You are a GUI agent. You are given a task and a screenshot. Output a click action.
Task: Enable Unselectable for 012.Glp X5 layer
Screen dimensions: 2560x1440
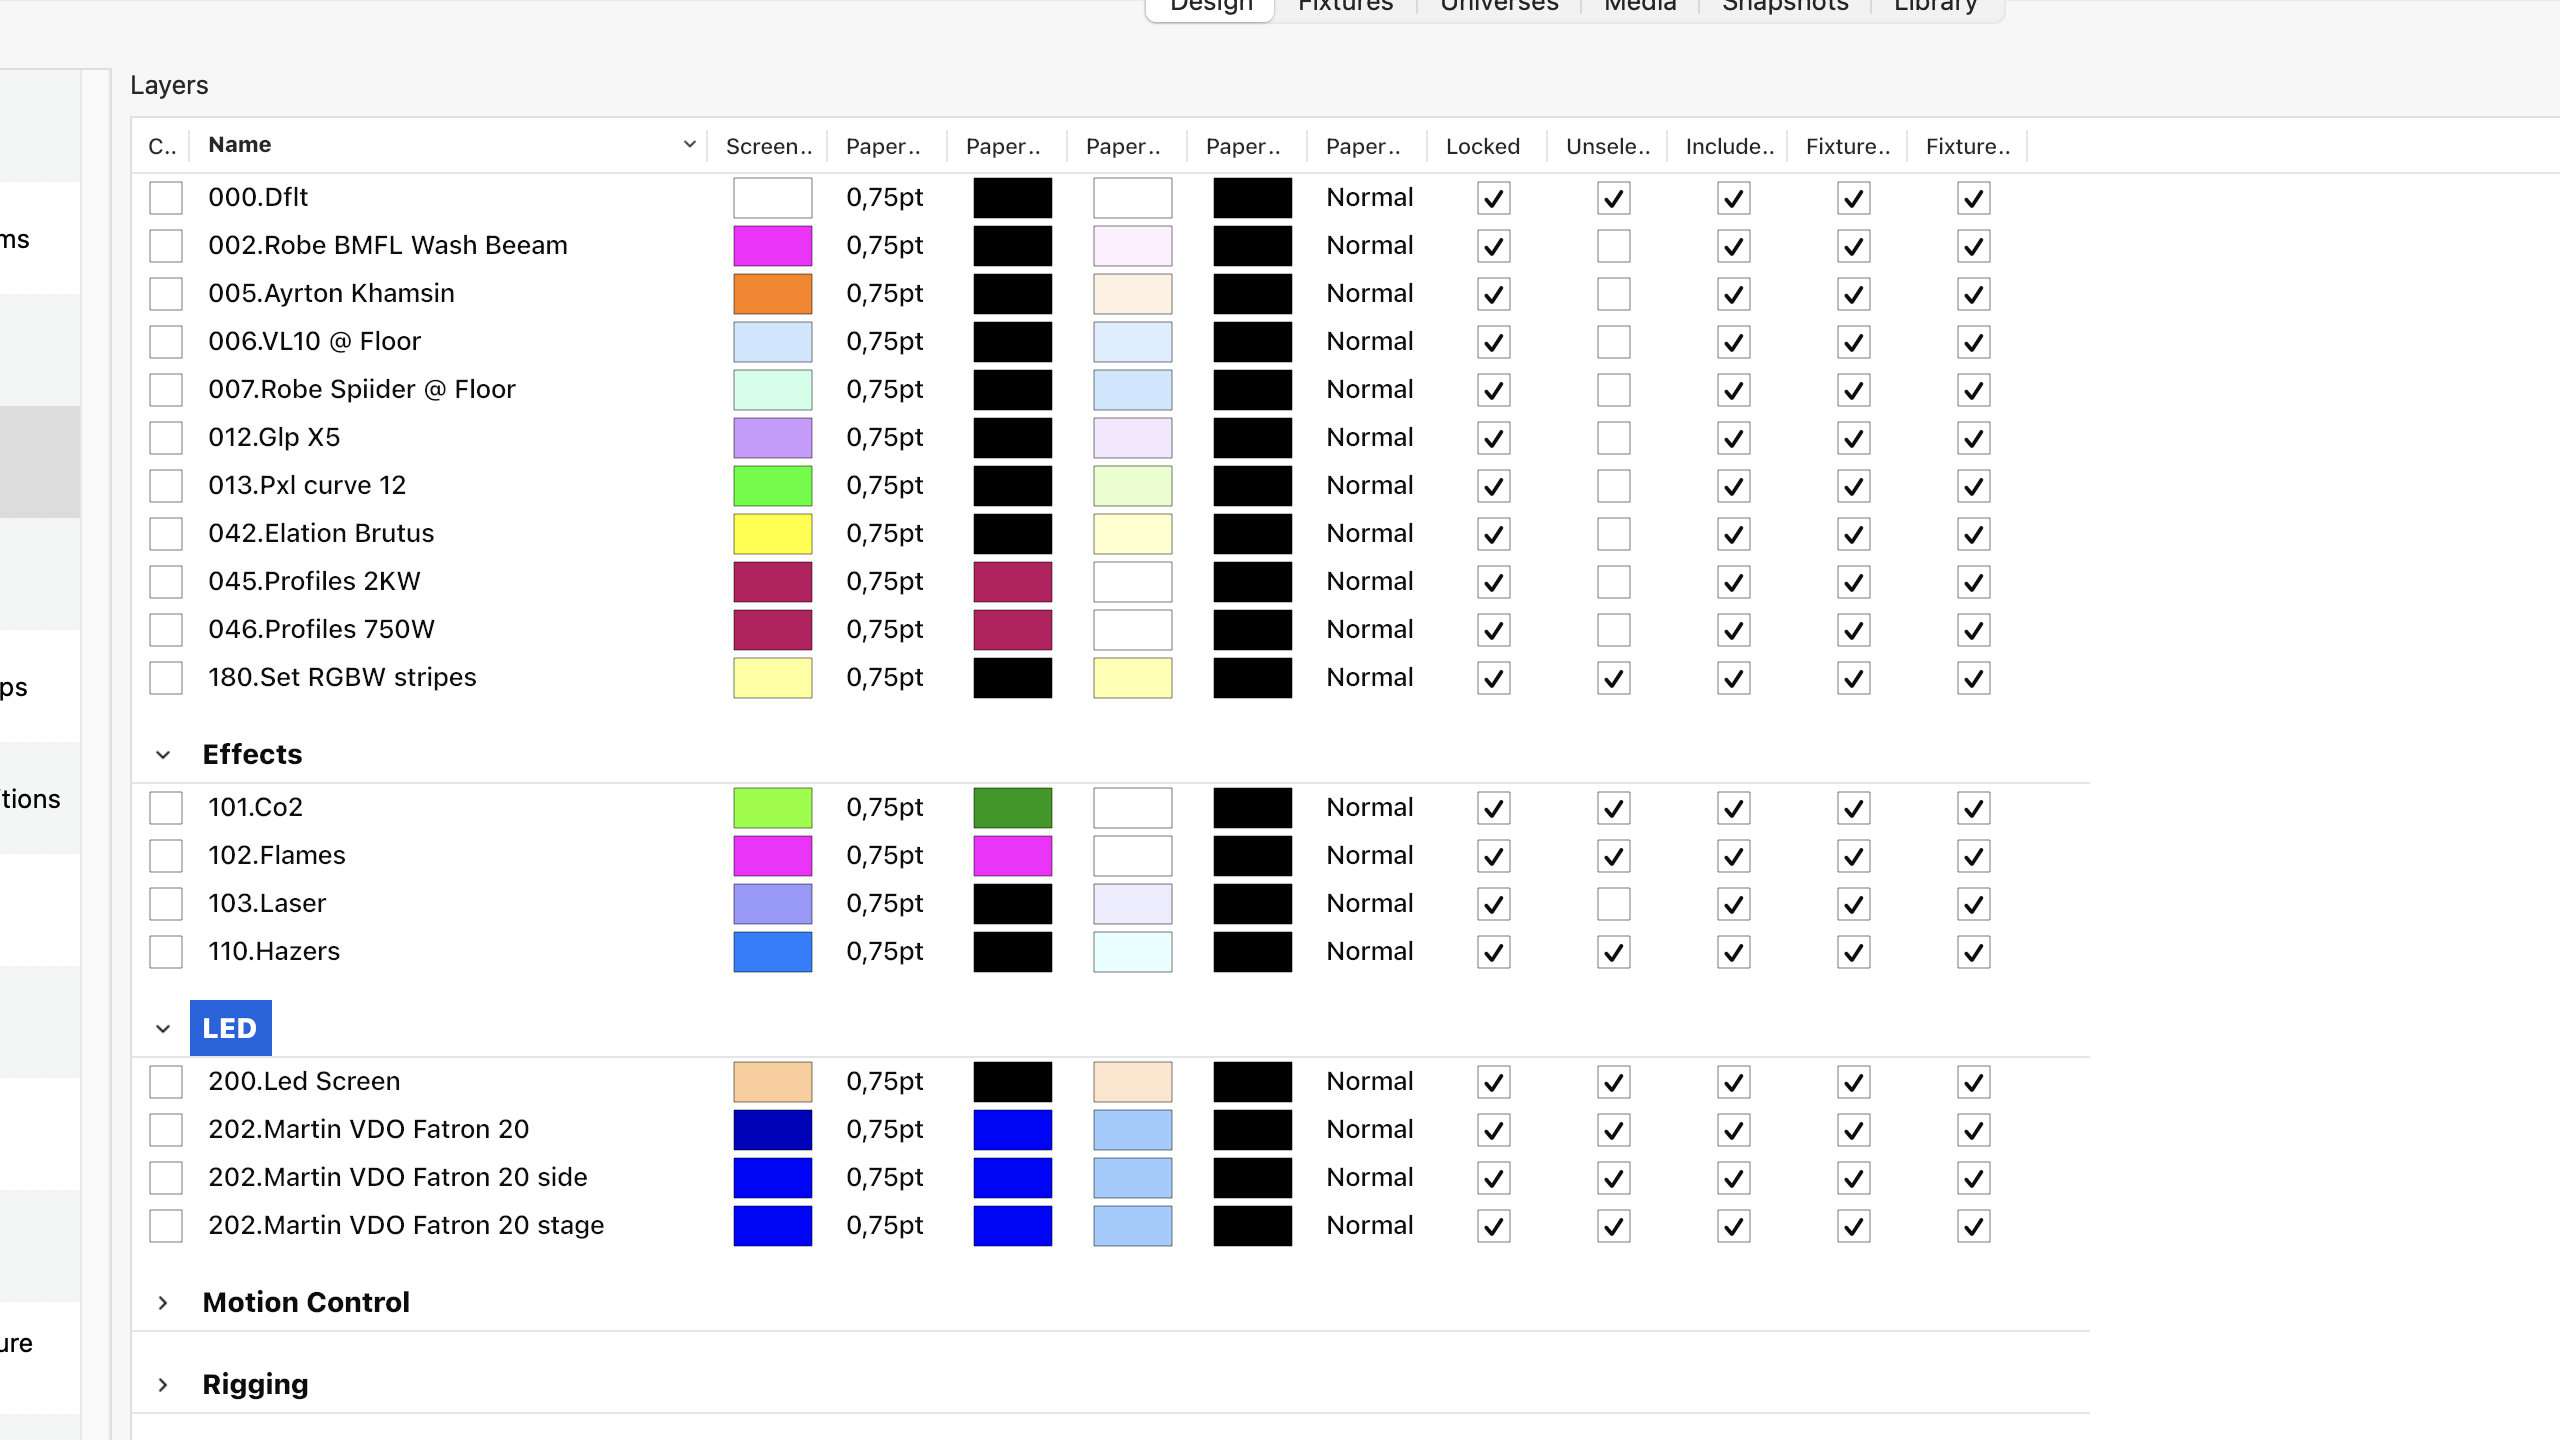(x=1613, y=438)
